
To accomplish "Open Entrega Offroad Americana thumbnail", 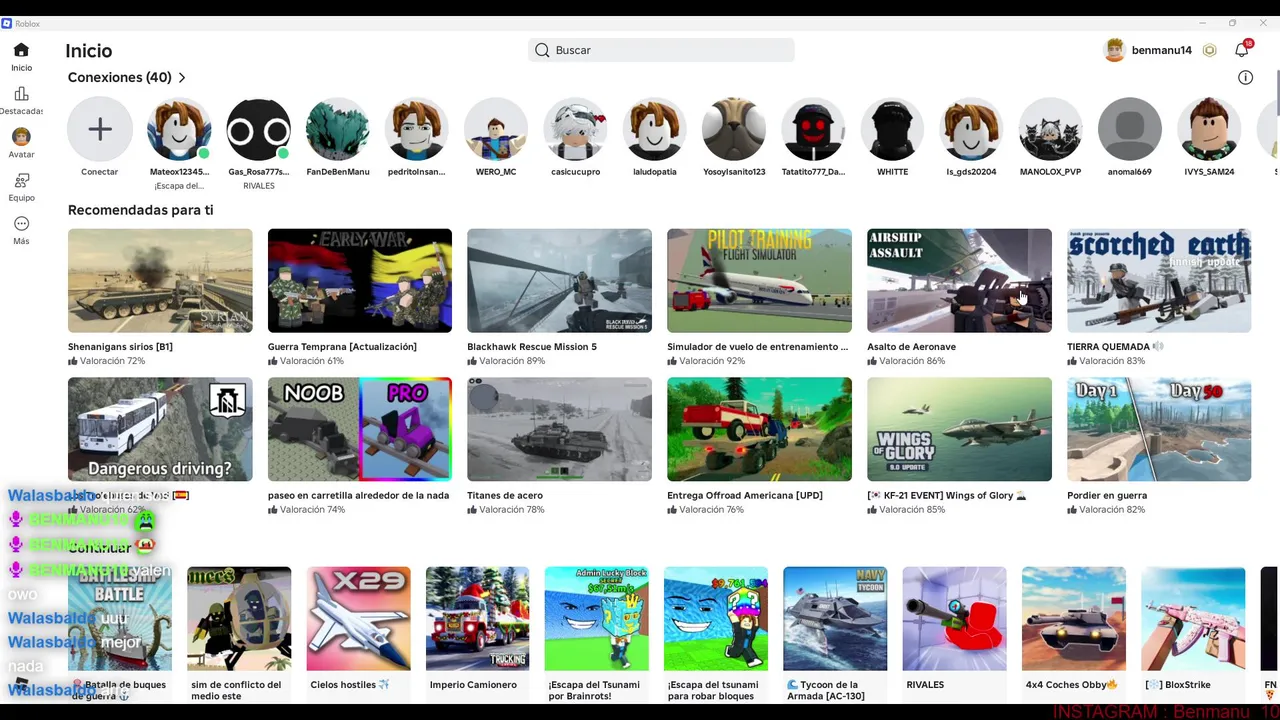I will (x=759, y=429).
